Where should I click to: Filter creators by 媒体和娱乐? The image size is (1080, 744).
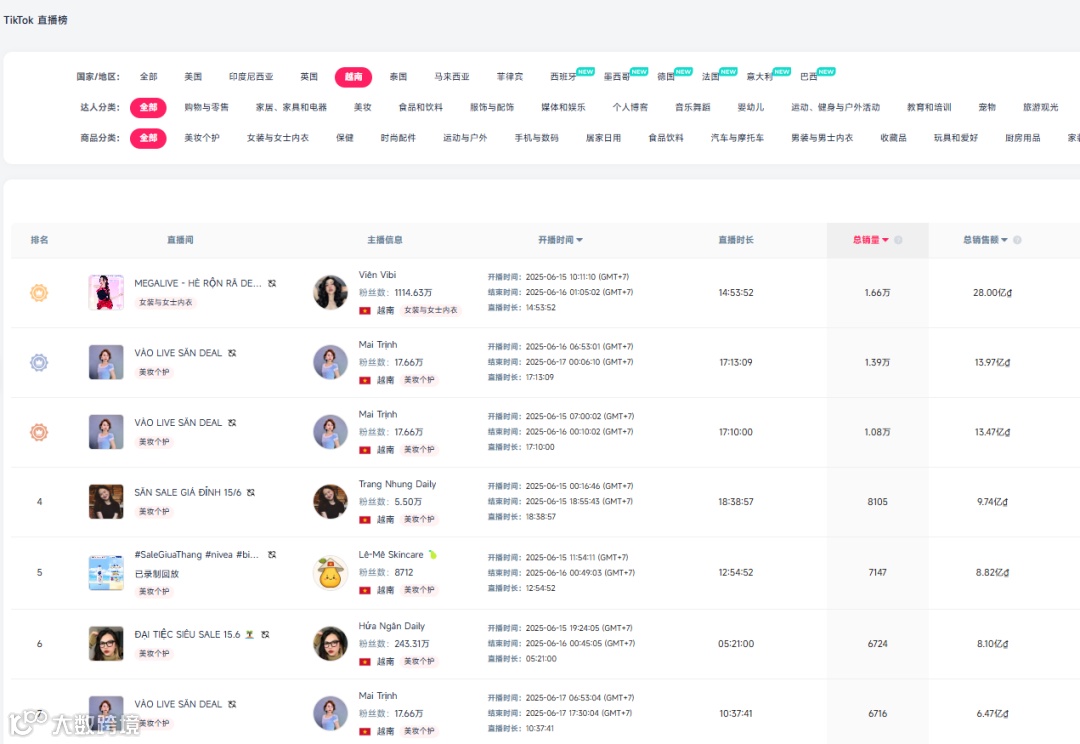point(563,107)
